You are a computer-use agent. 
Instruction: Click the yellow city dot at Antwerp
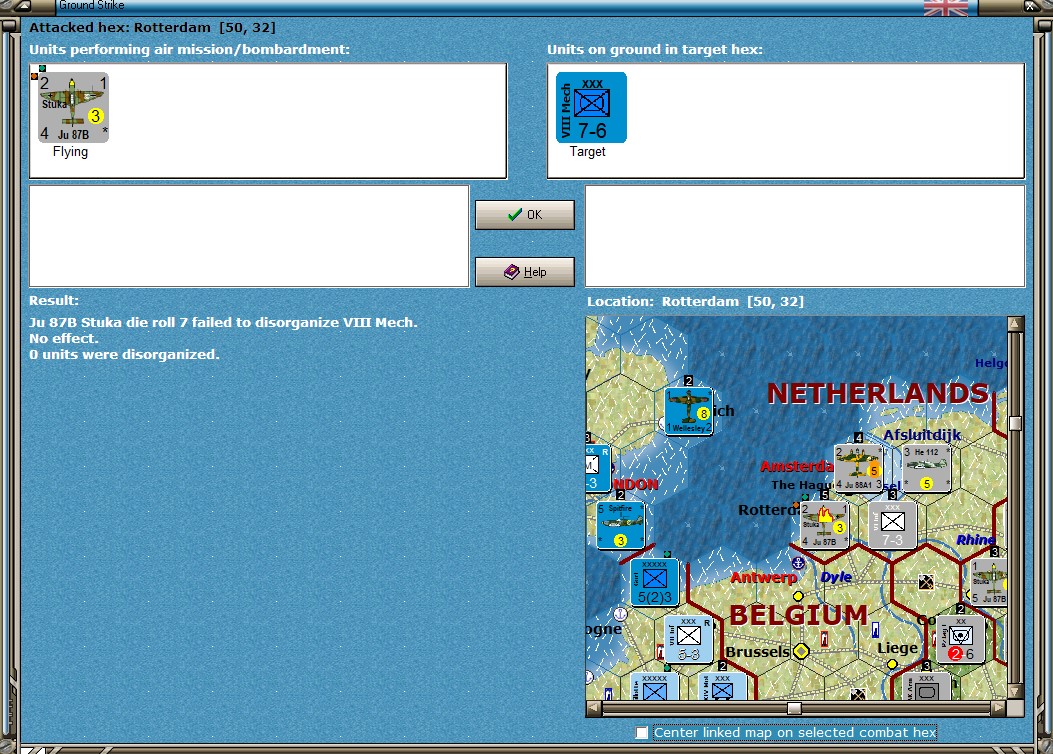798,596
